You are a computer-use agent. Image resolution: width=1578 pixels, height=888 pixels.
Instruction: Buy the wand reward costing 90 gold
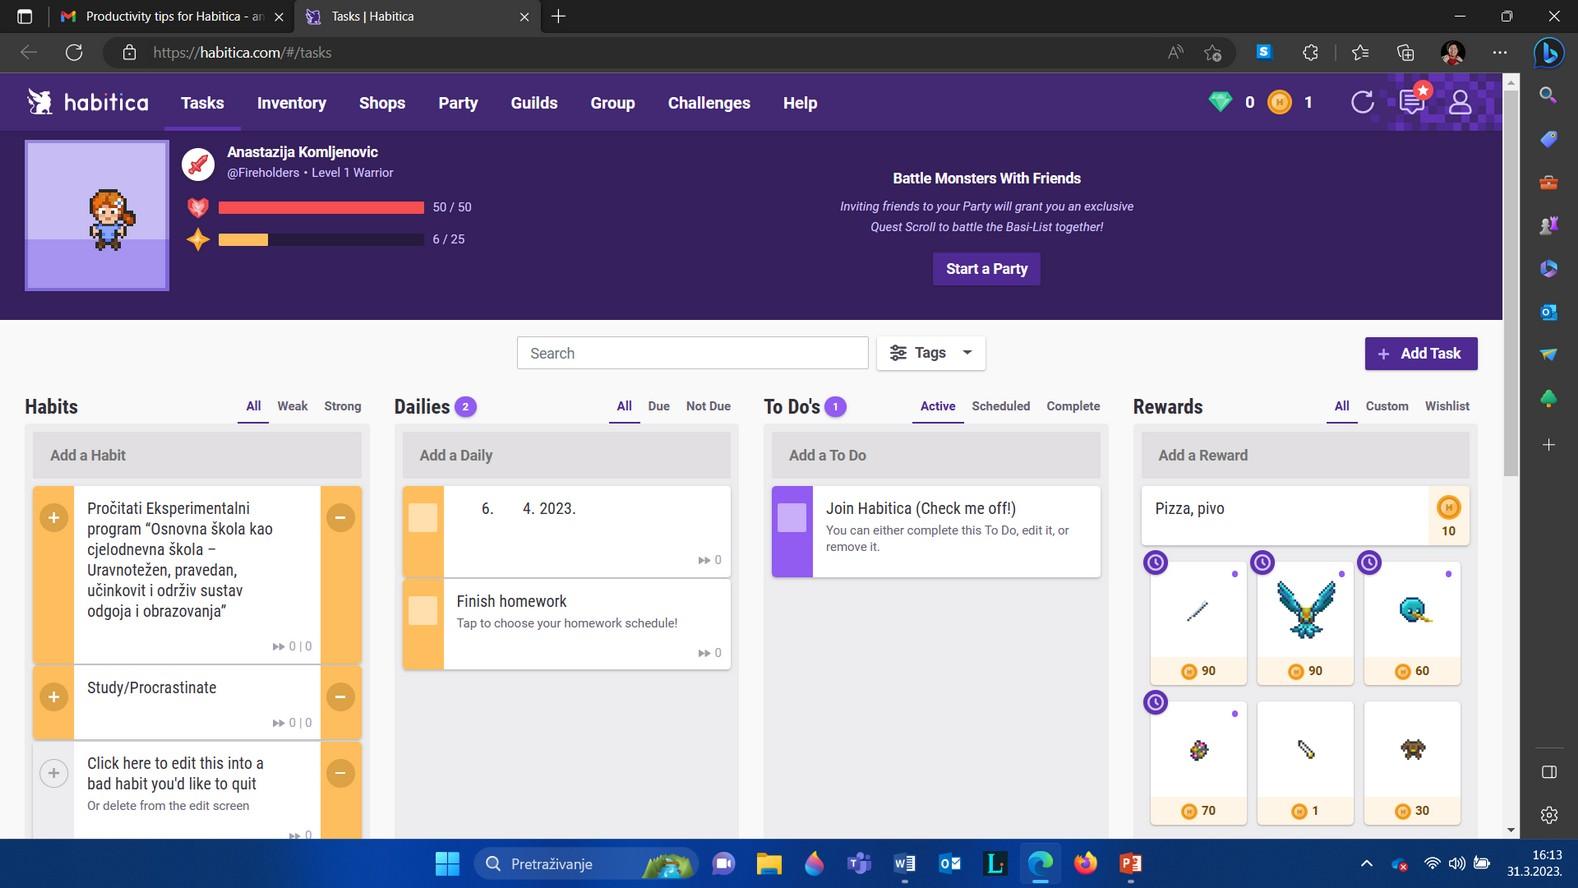coord(1198,623)
